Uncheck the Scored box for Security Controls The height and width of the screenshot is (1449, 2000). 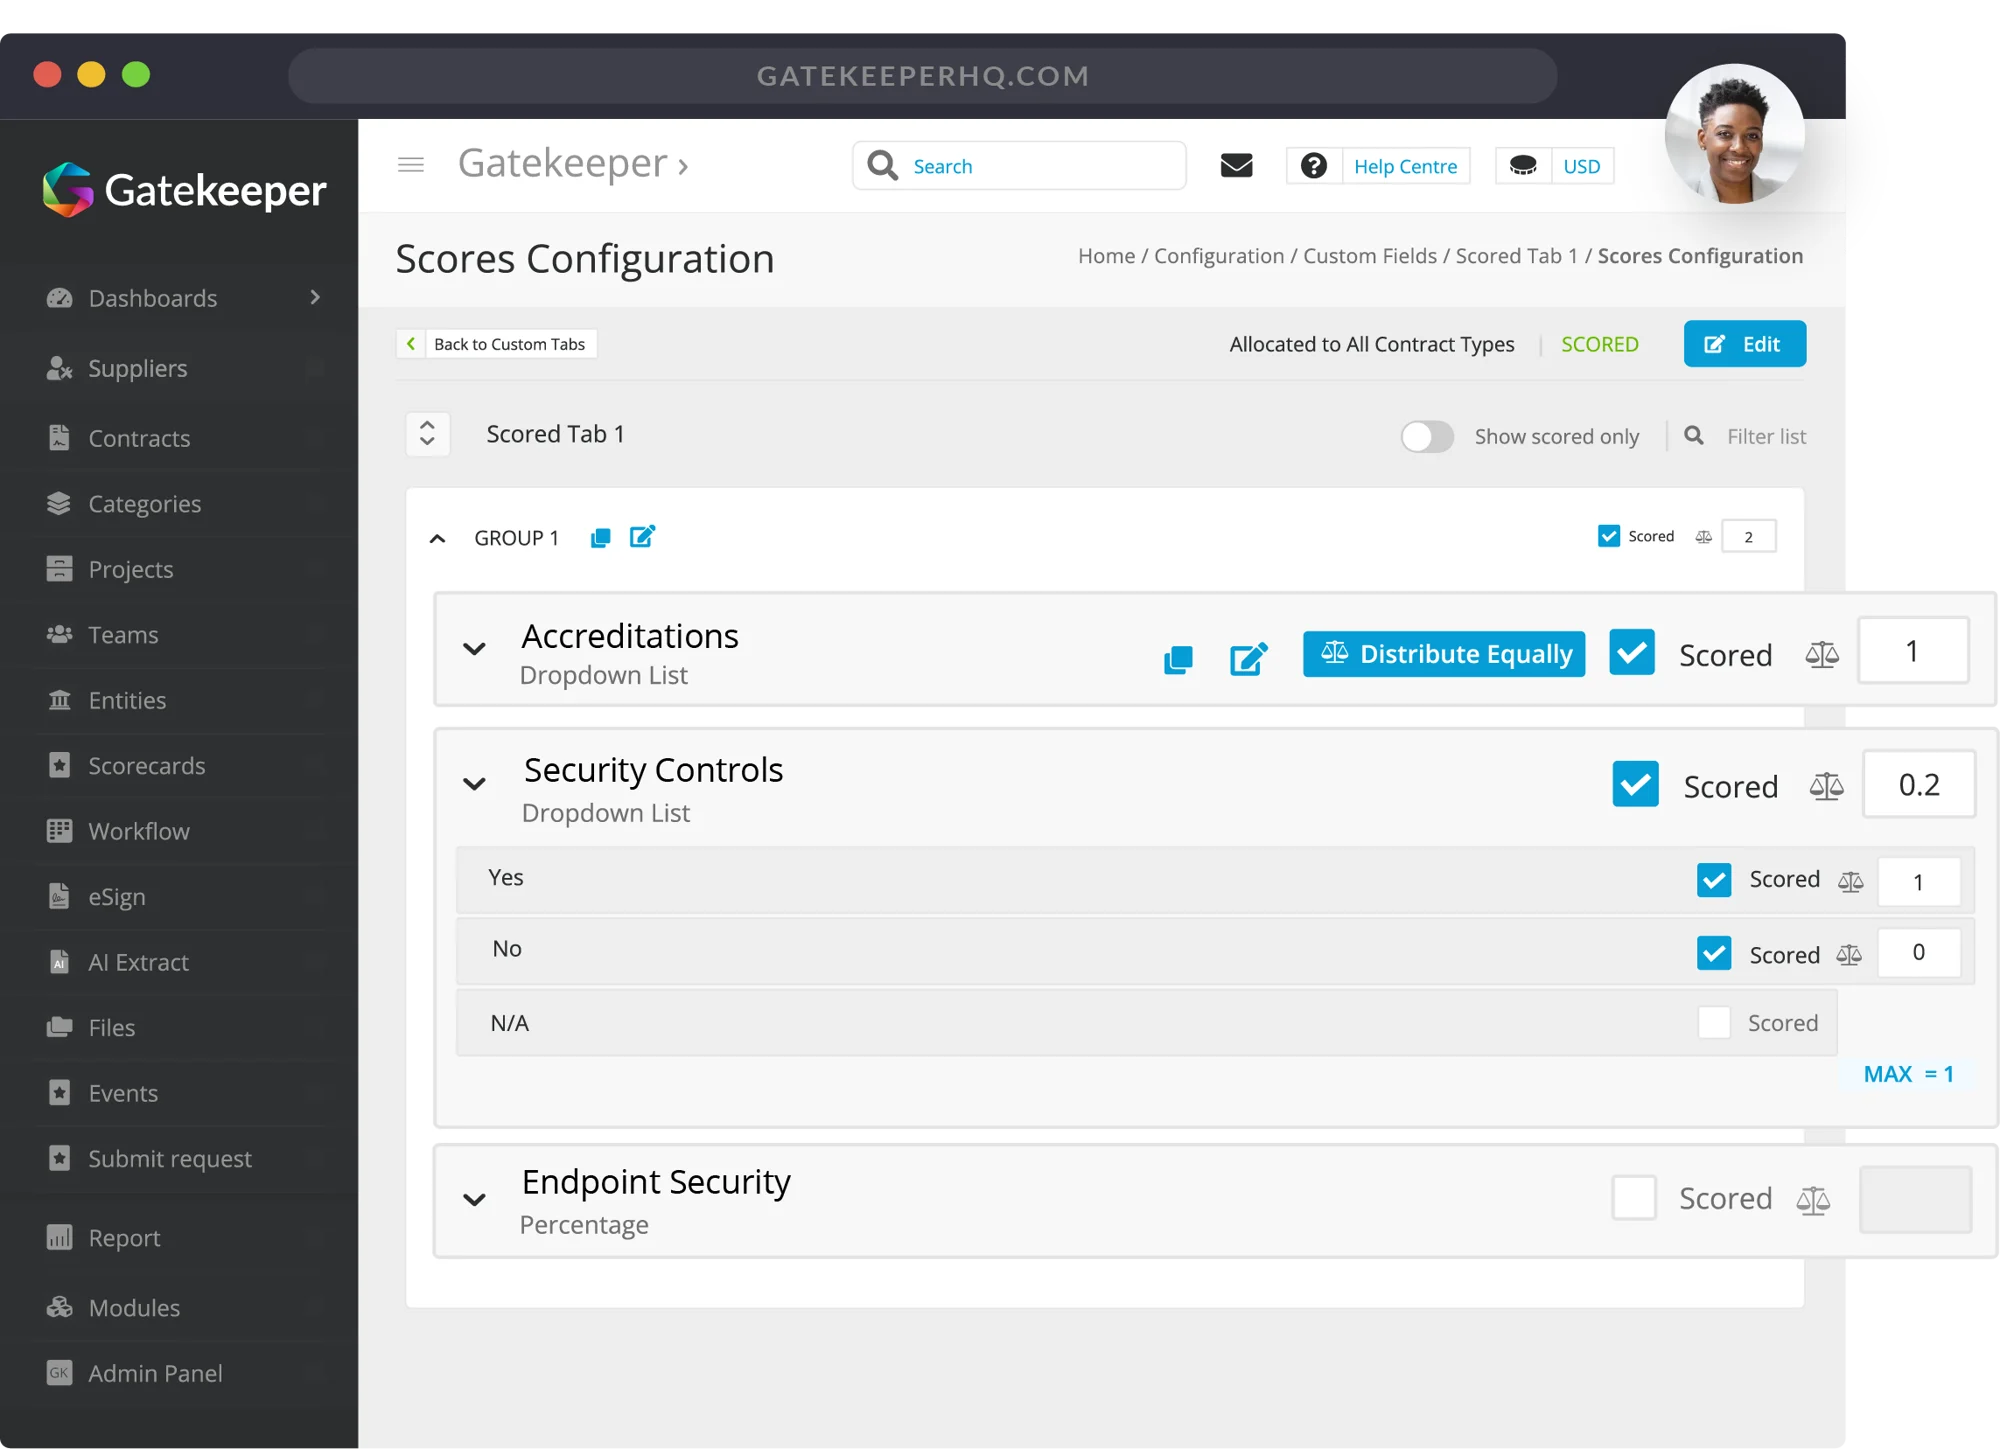point(1635,785)
